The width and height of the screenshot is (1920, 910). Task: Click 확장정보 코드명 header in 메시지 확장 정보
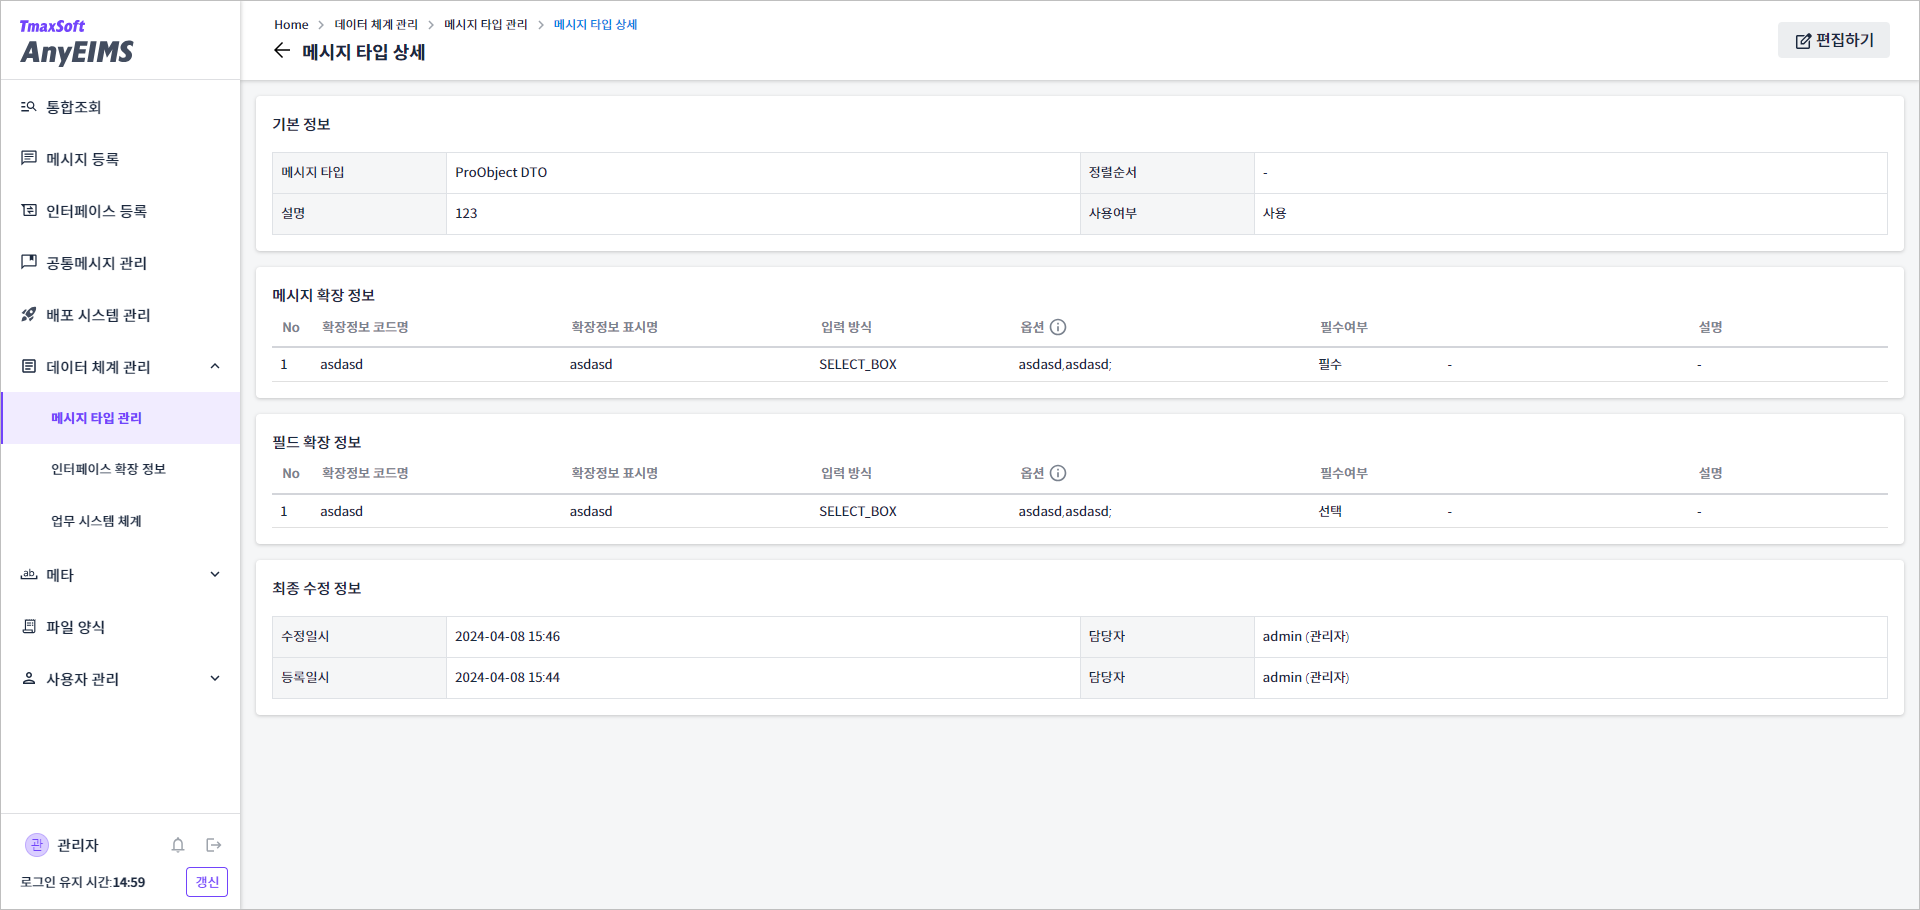[x=365, y=327]
